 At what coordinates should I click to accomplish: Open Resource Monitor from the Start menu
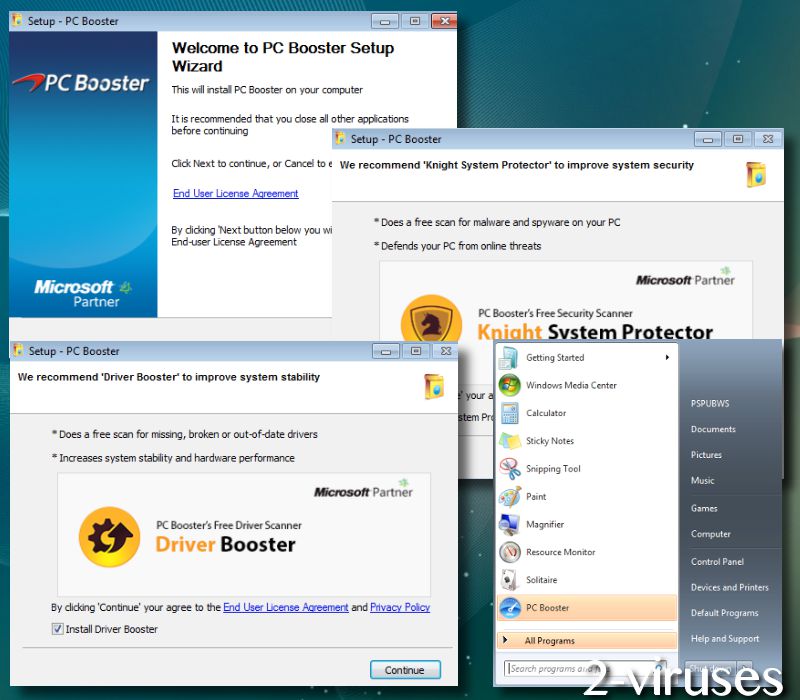(x=586, y=552)
